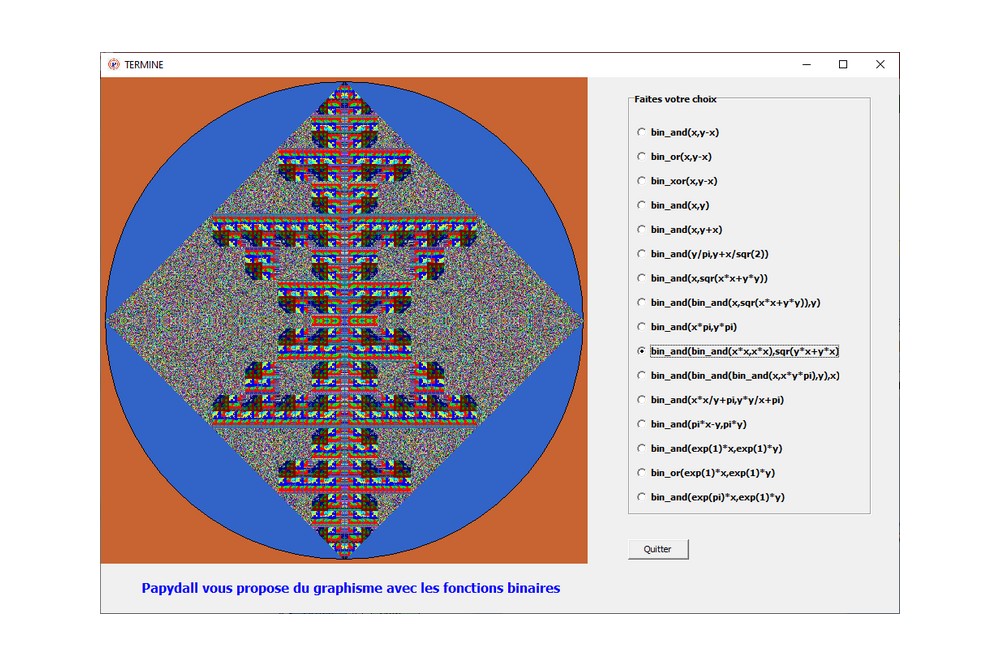
Task: Select bin_and(x*x/y+pi,y*y/x+pi) radio button
Action: (x=710, y=399)
